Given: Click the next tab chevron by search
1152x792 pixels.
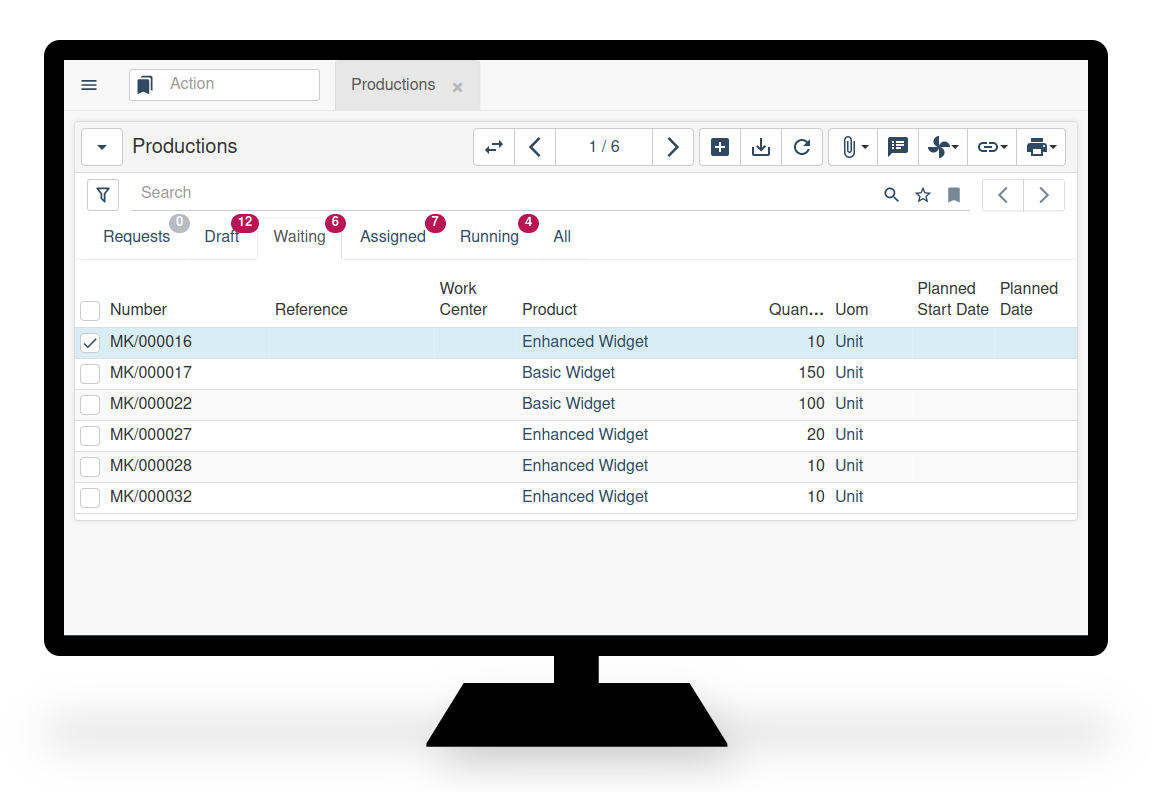Looking at the screenshot, I should pos(1044,195).
